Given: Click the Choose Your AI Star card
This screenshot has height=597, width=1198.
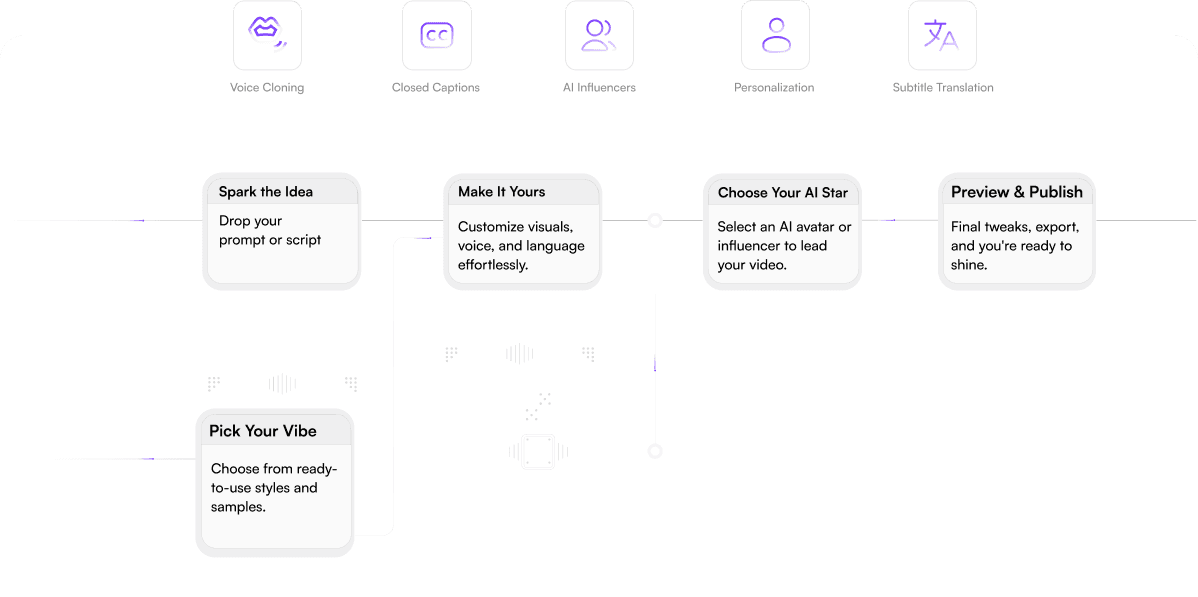Looking at the screenshot, I should [782, 232].
